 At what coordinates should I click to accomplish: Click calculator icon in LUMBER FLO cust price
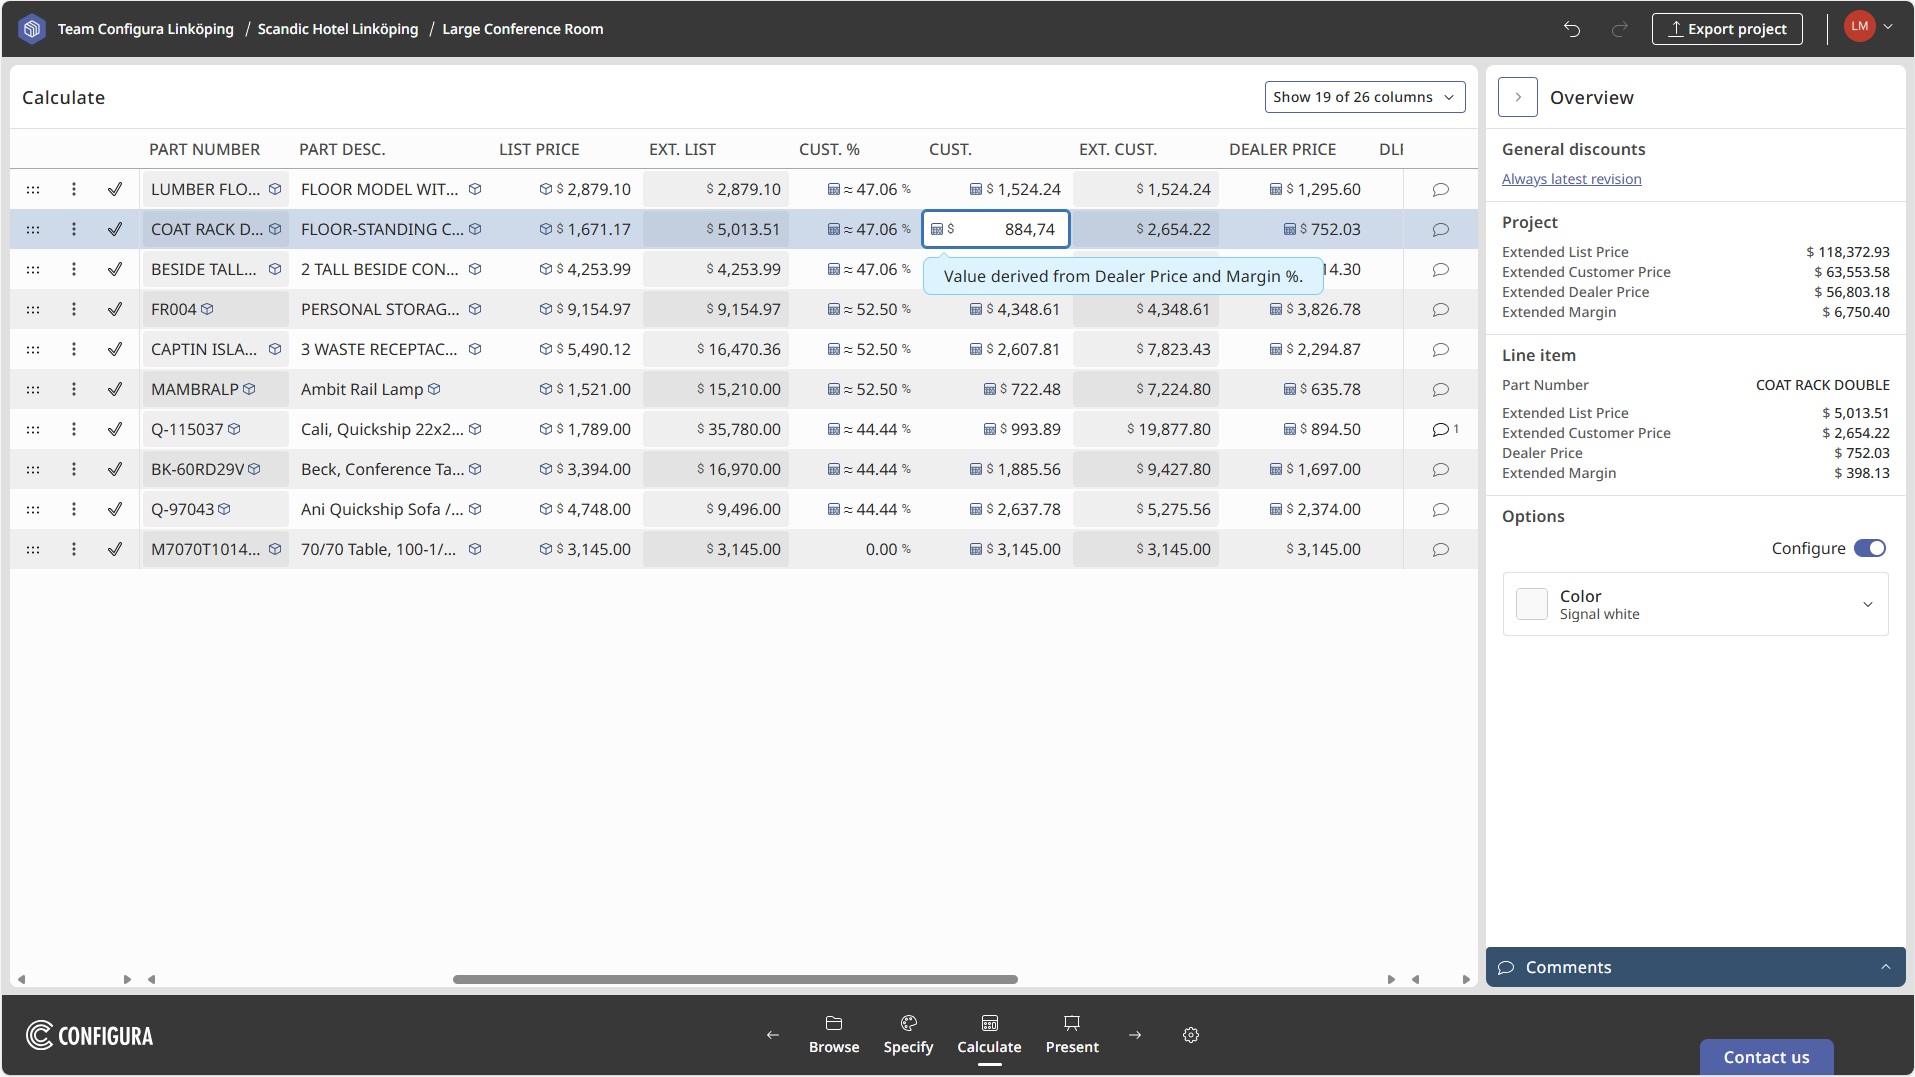976,189
